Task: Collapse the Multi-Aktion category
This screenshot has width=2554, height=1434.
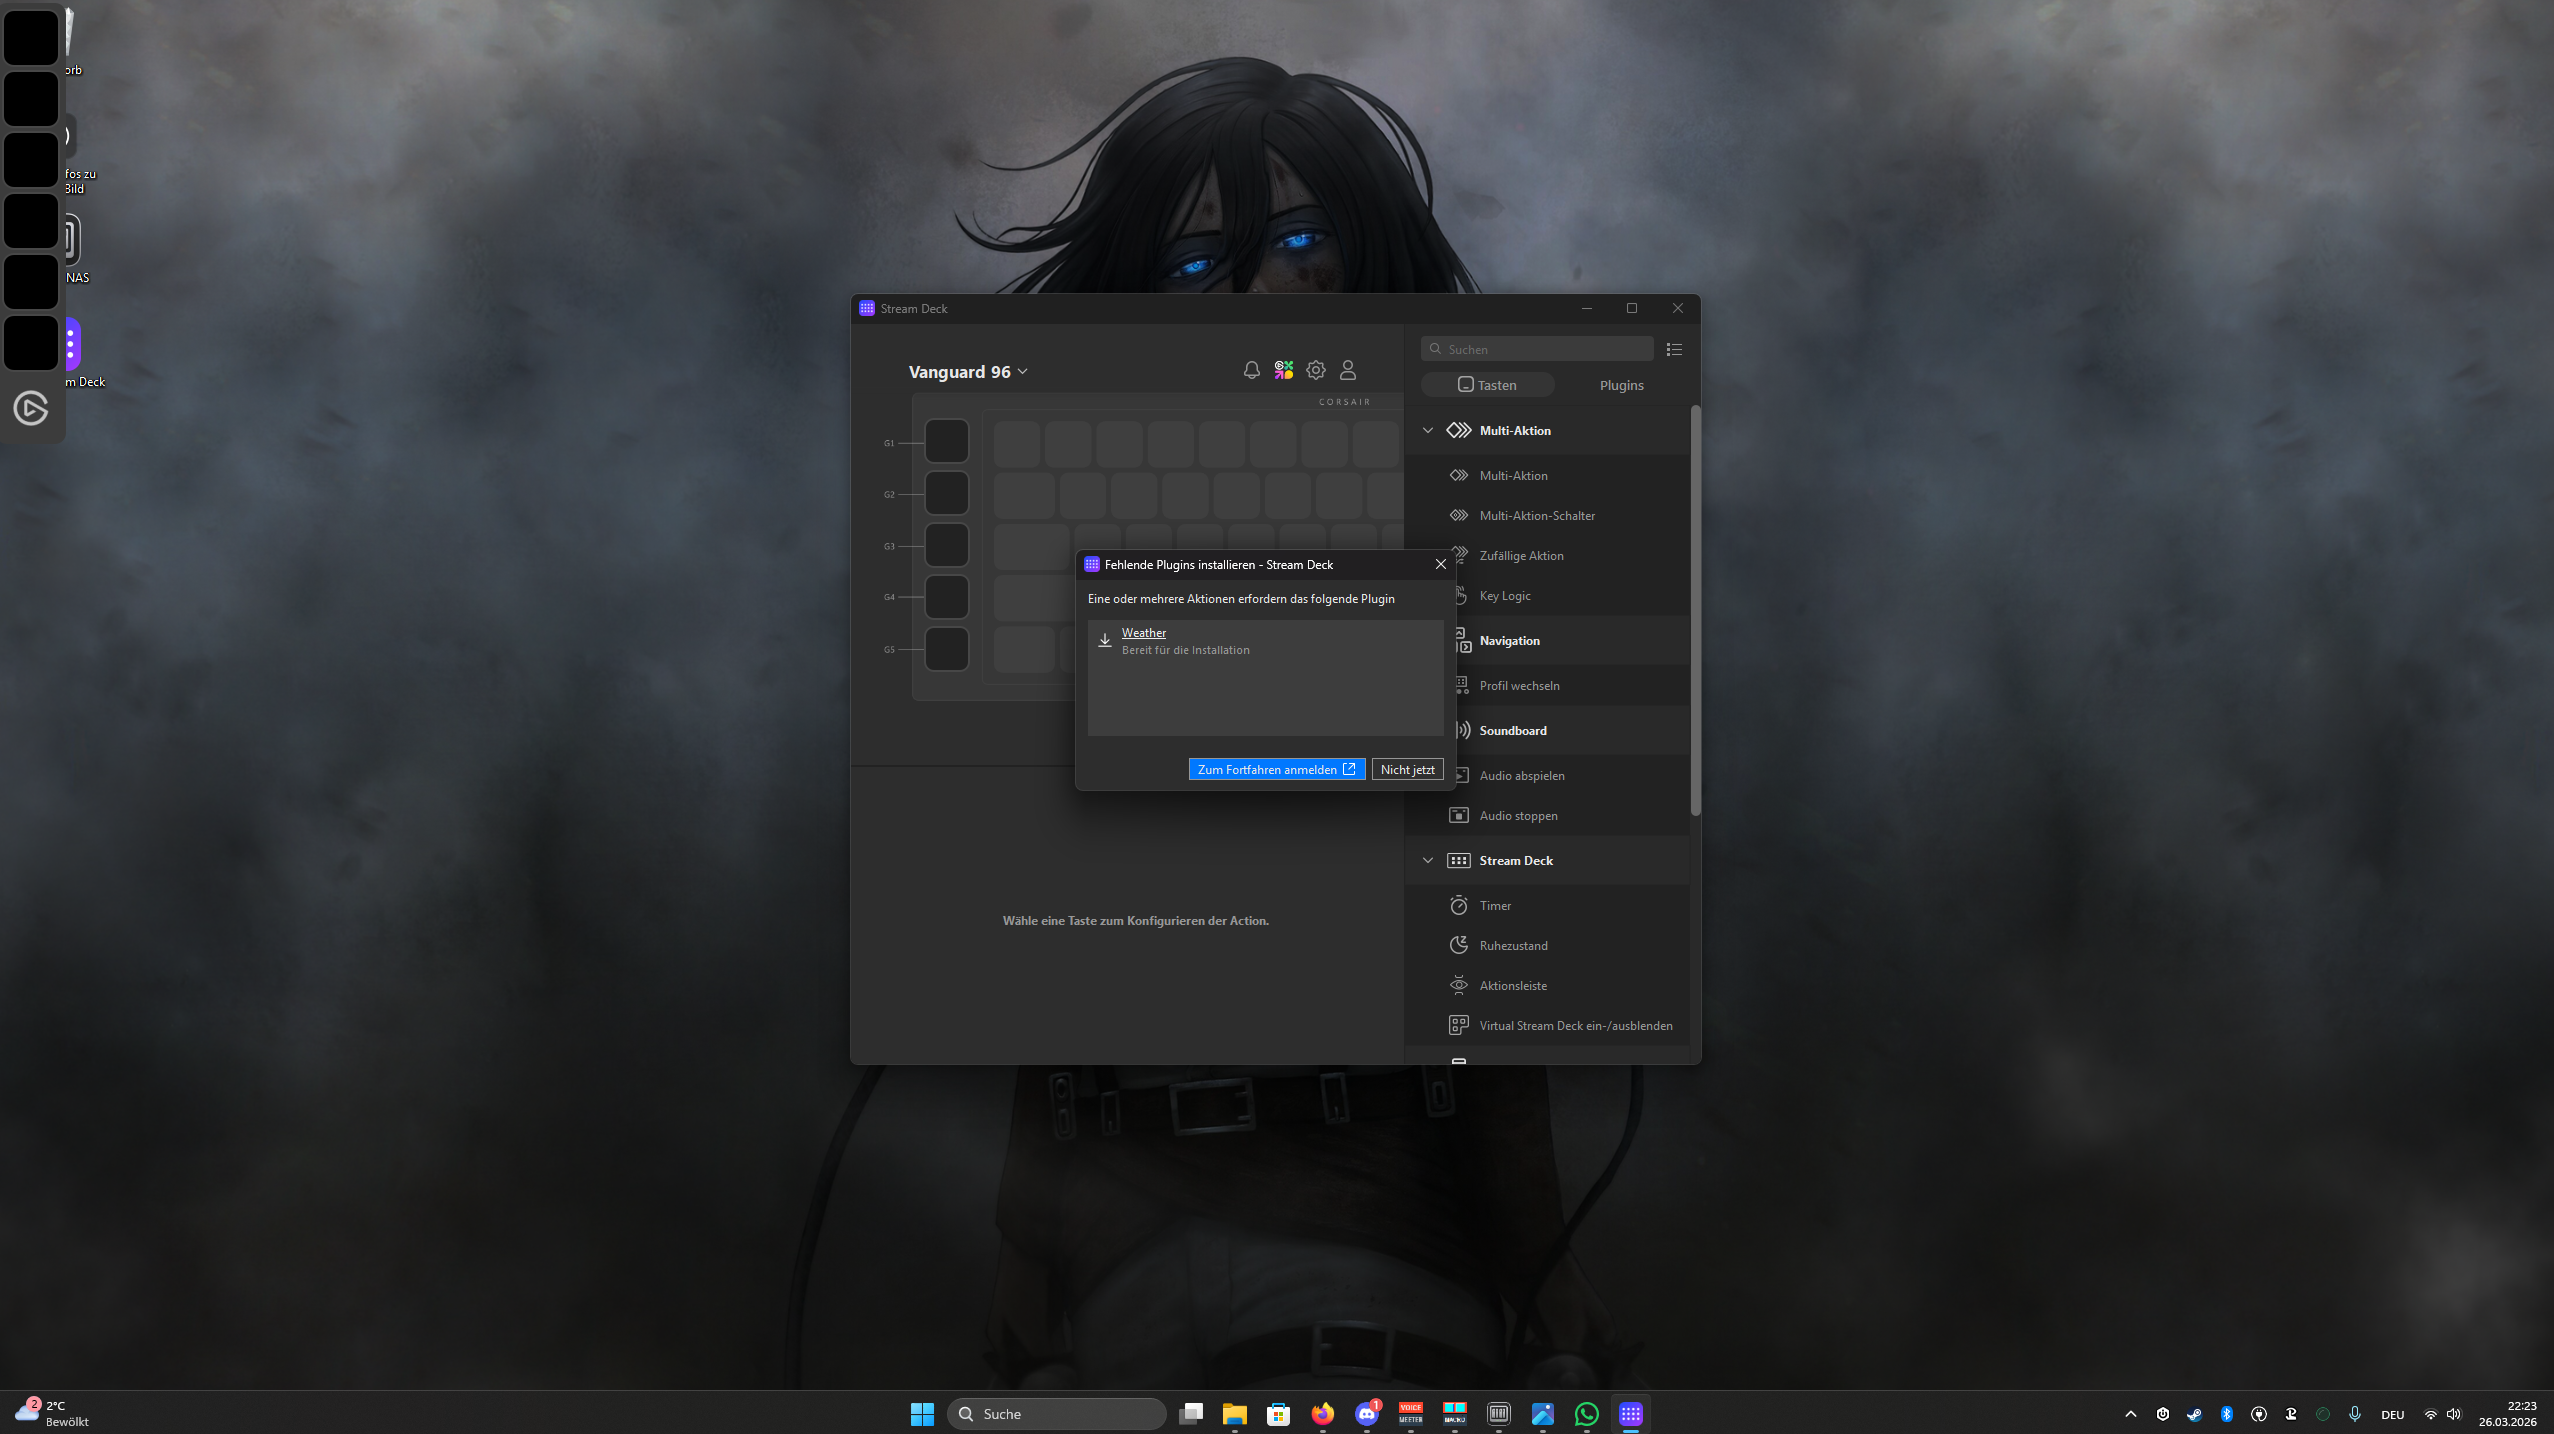Action: [1428, 430]
